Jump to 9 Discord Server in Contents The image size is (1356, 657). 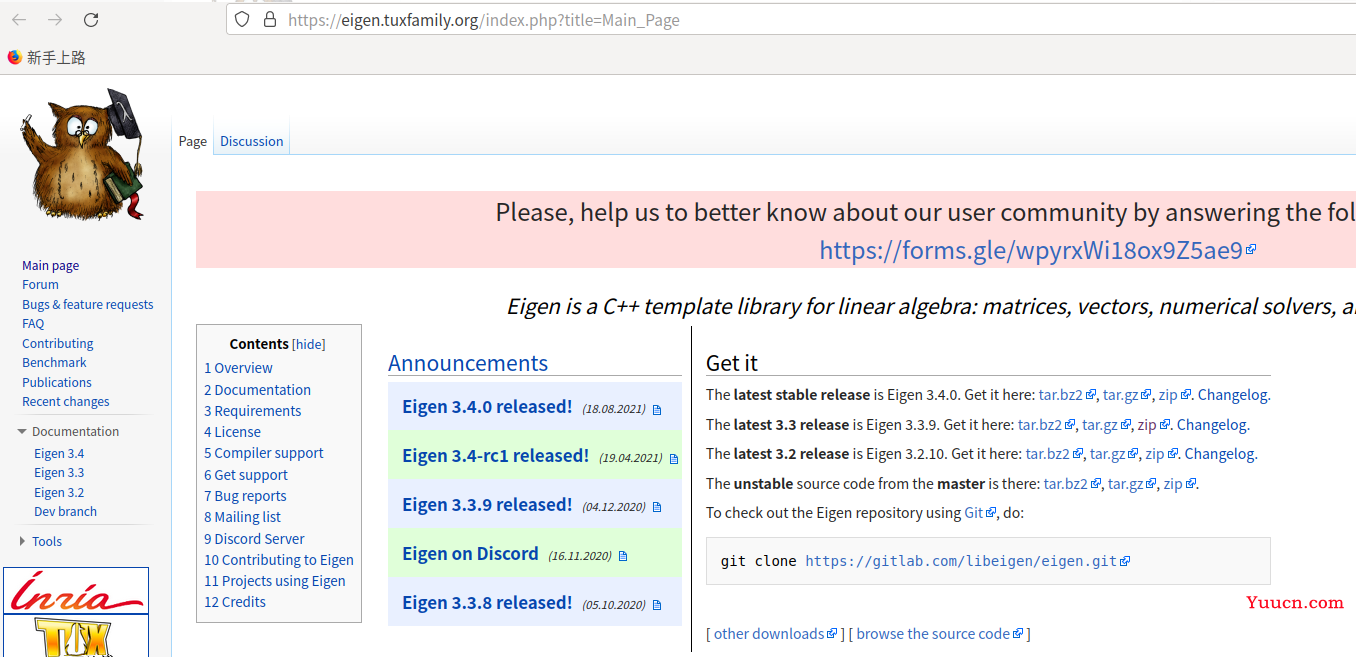255,539
